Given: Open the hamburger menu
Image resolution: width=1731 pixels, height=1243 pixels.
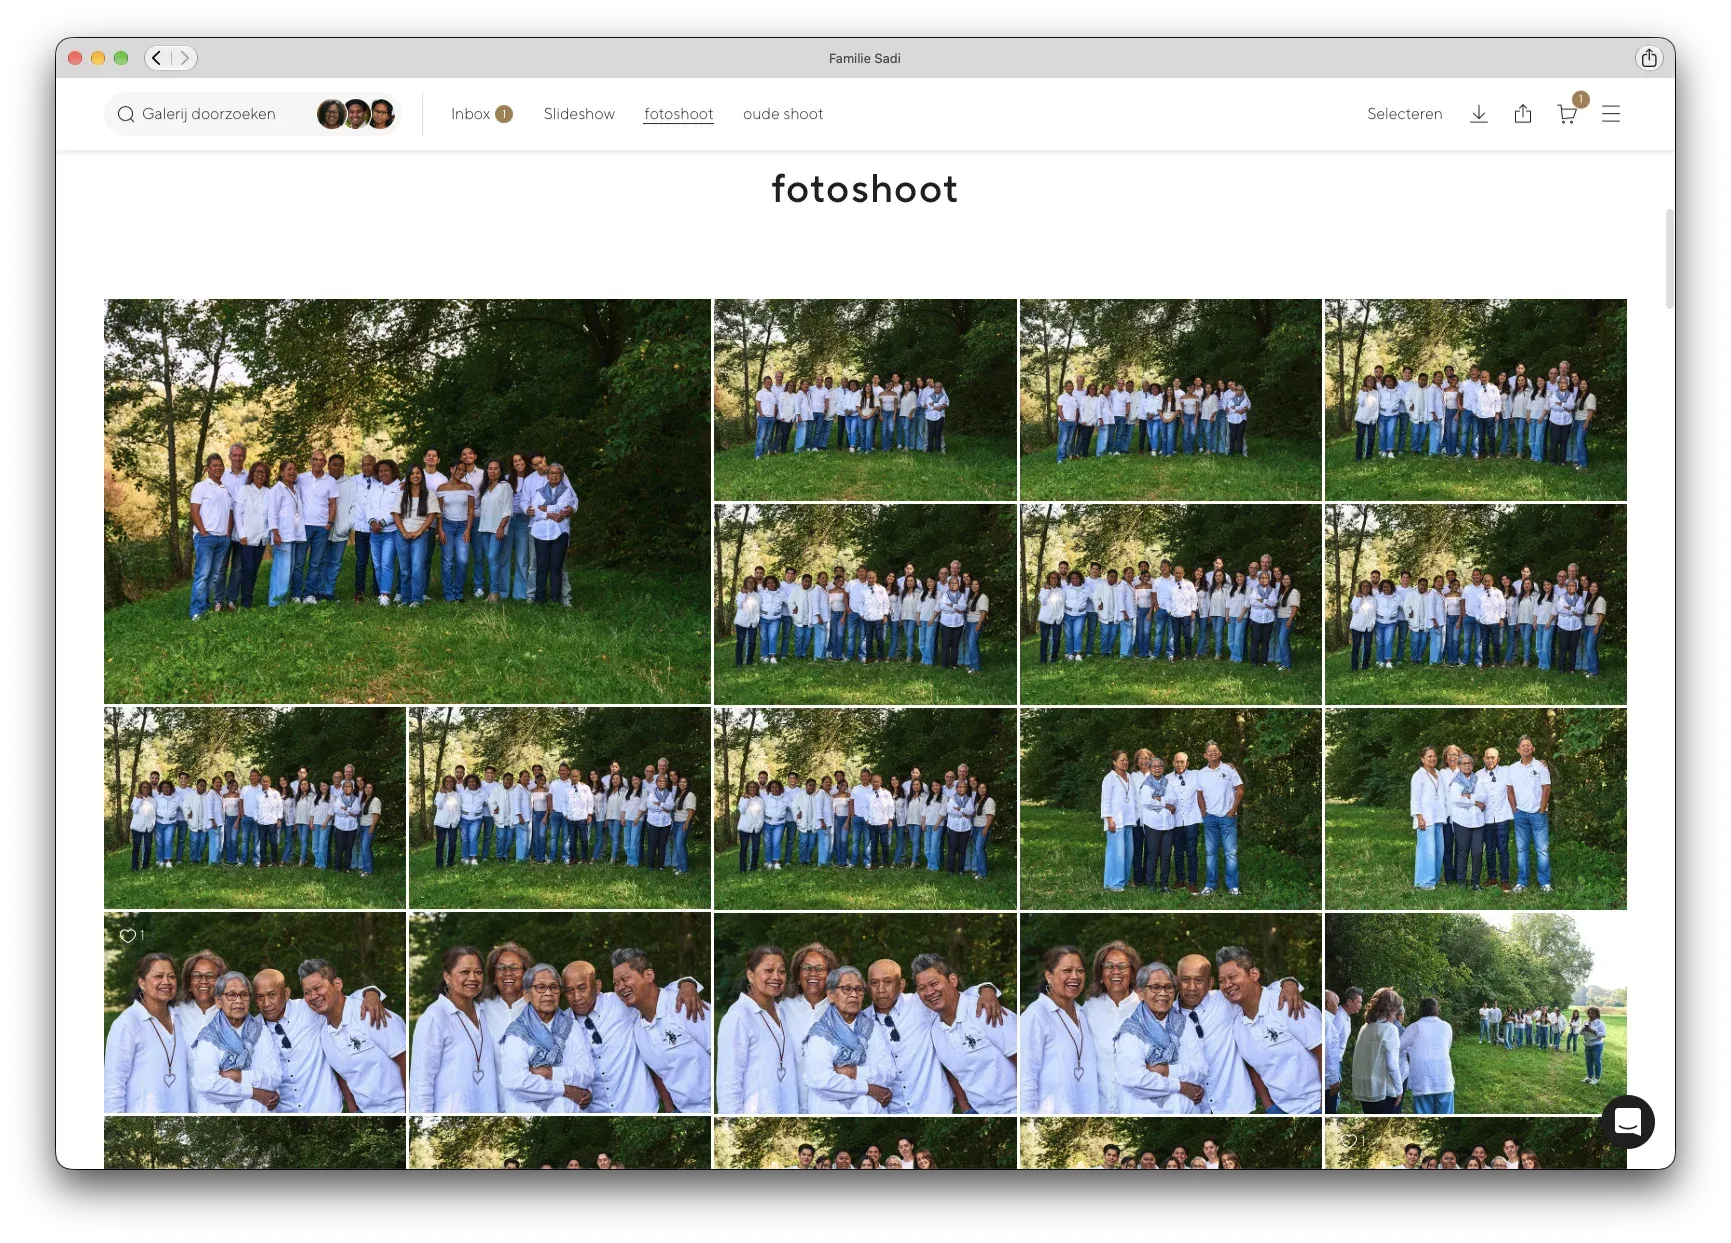Looking at the screenshot, I should pos(1611,114).
